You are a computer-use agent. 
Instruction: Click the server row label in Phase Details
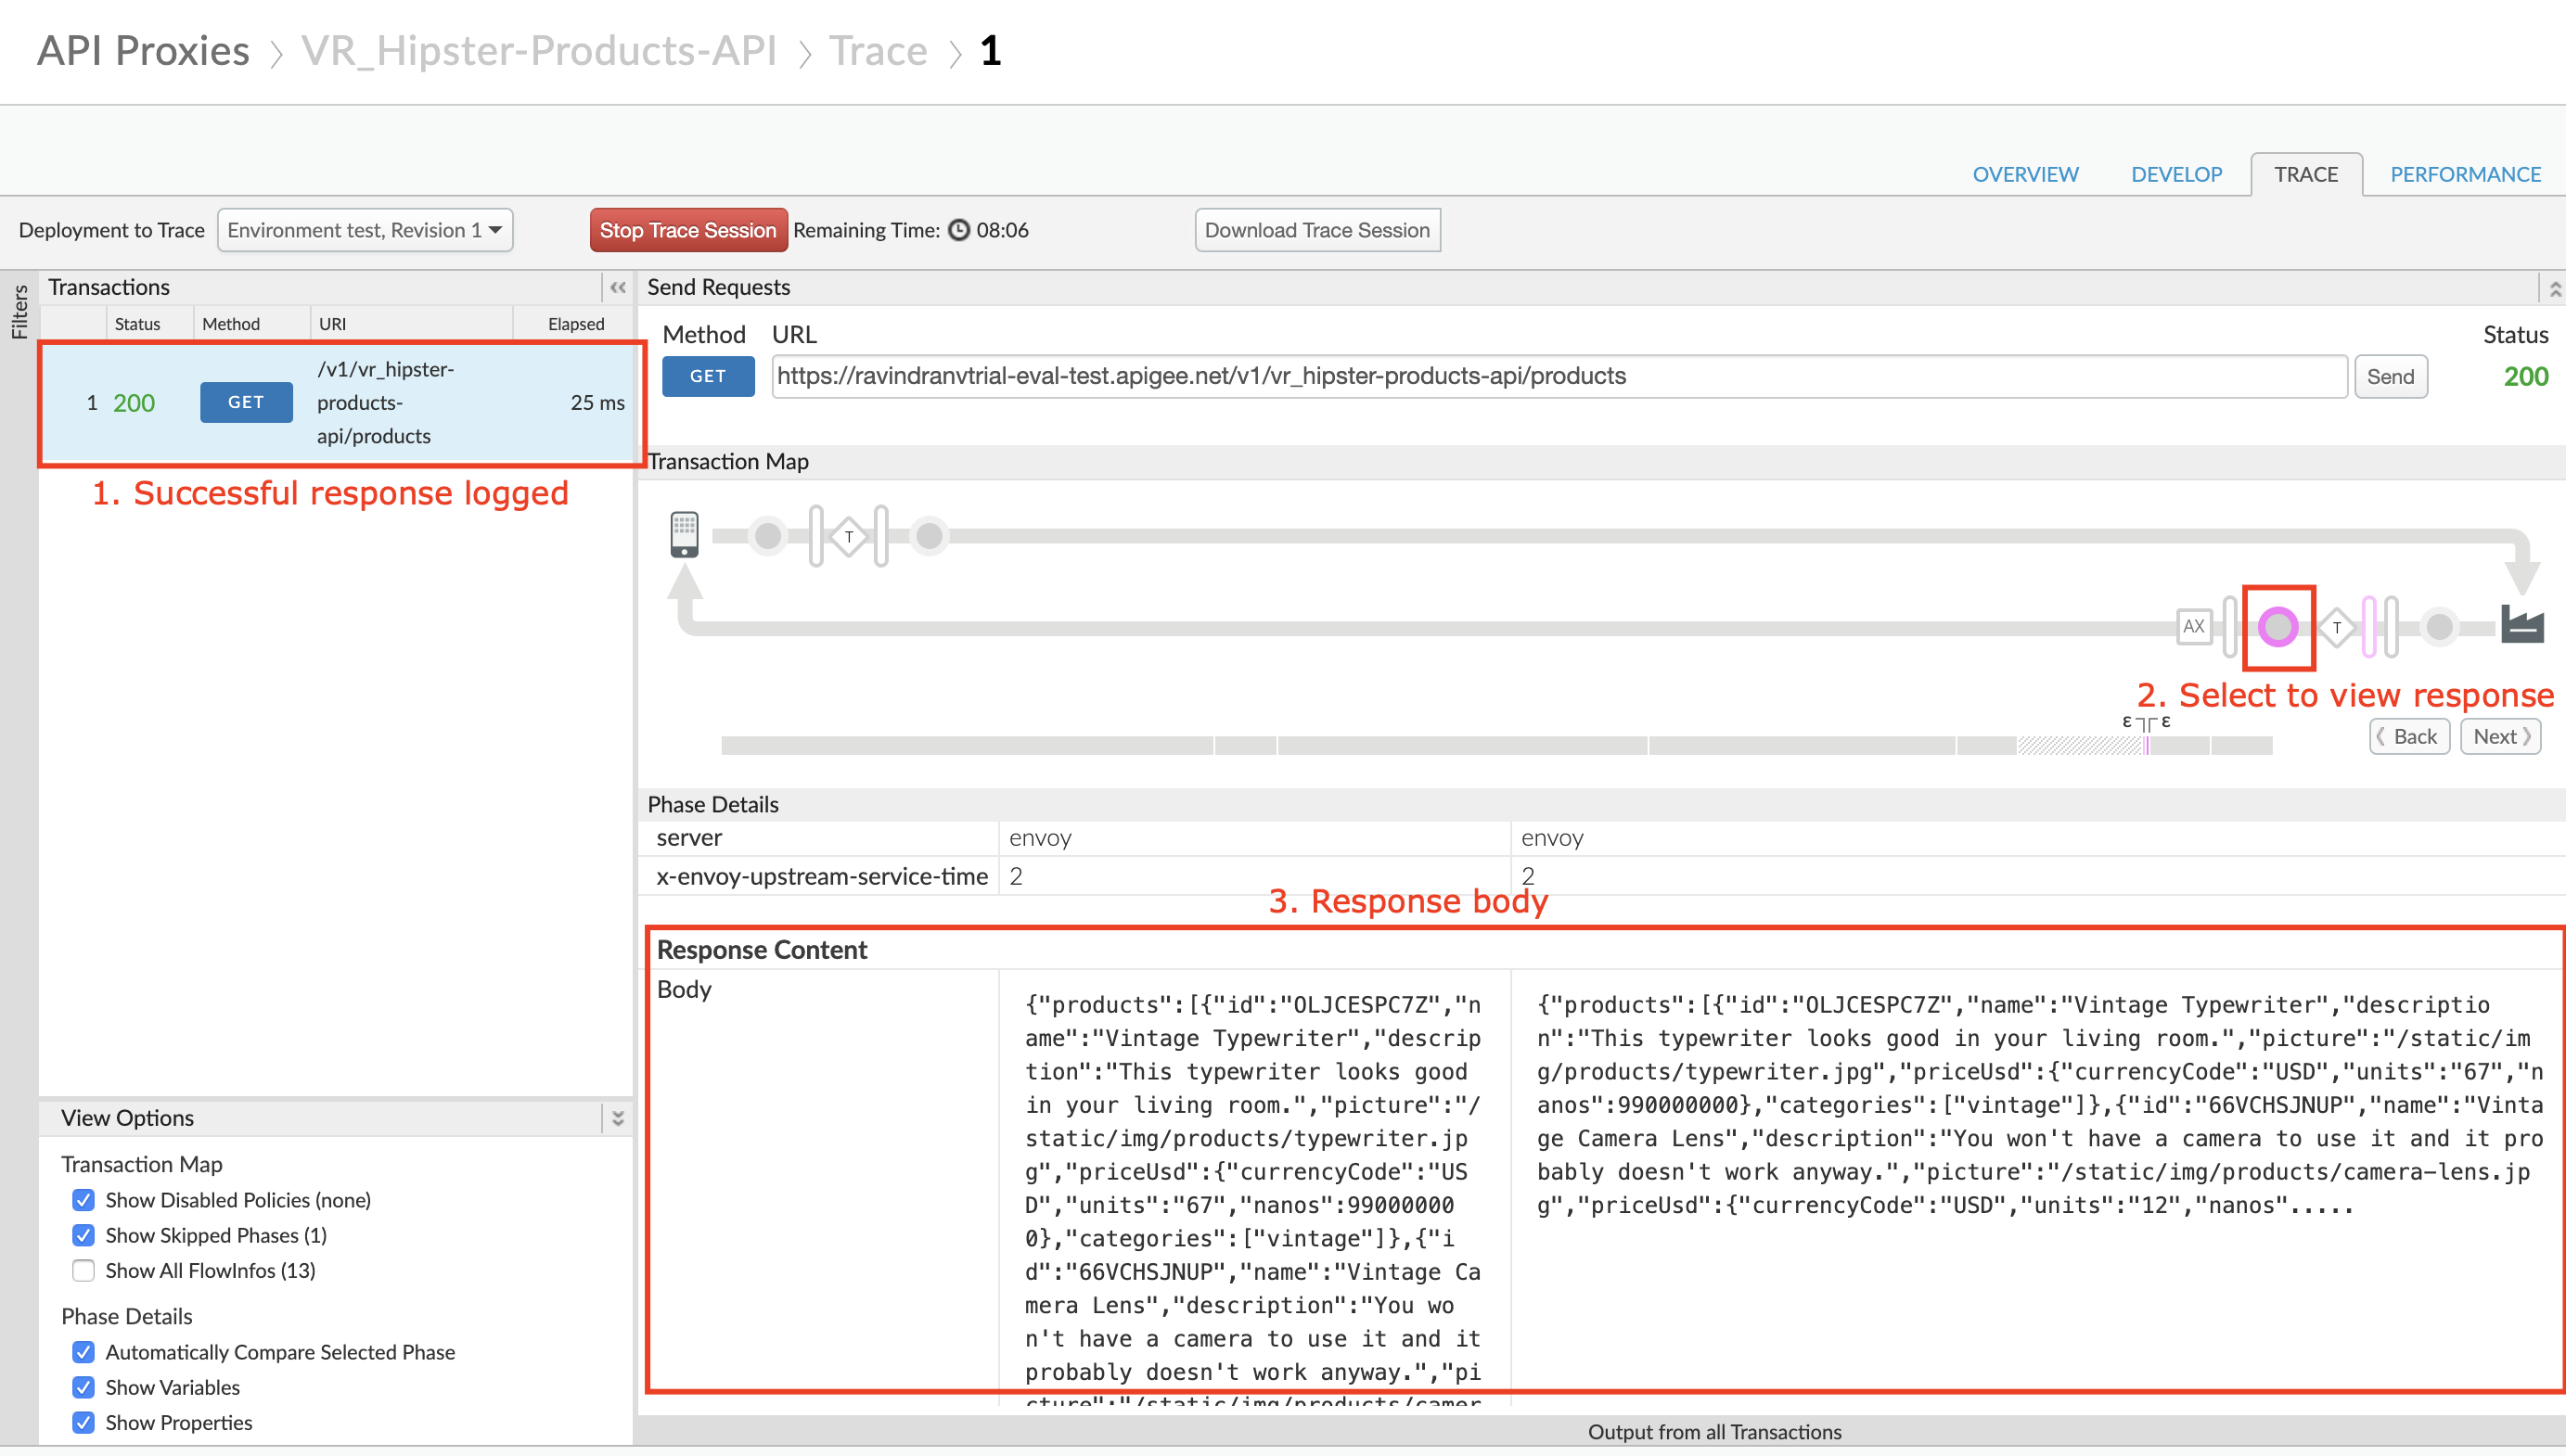coord(689,838)
